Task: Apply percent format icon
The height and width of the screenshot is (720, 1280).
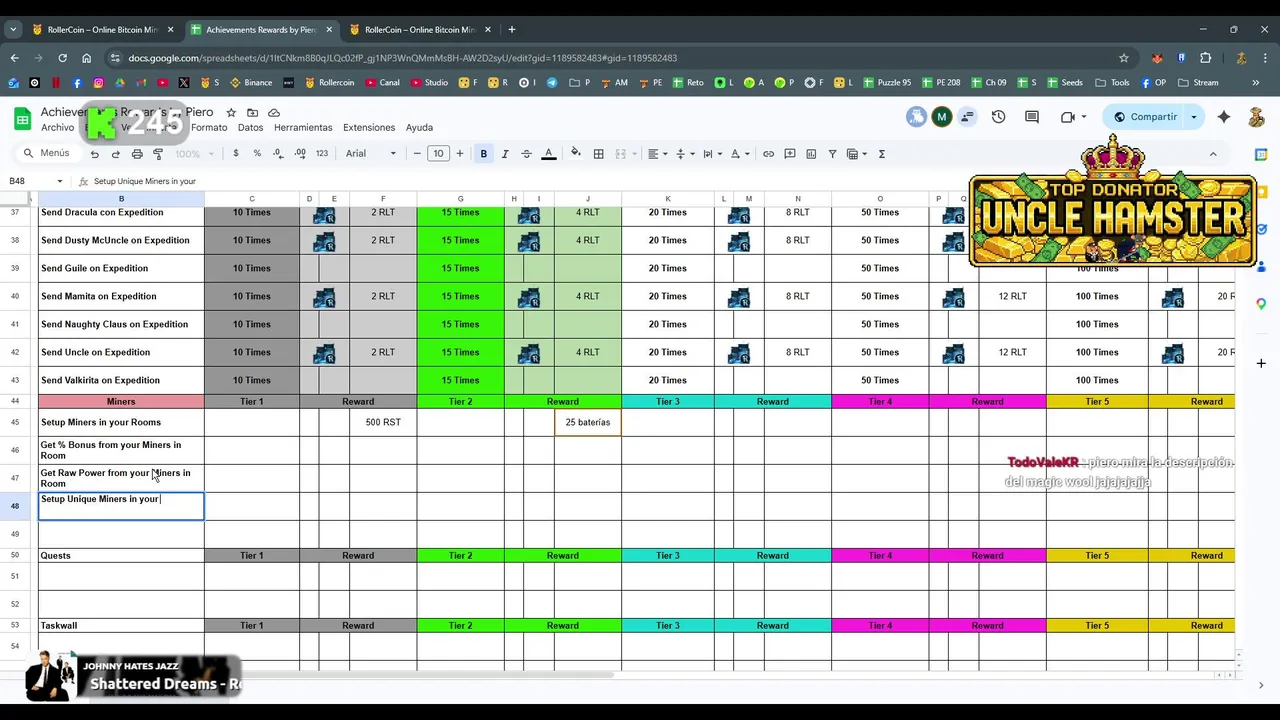Action: pyautogui.click(x=257, y=154)
